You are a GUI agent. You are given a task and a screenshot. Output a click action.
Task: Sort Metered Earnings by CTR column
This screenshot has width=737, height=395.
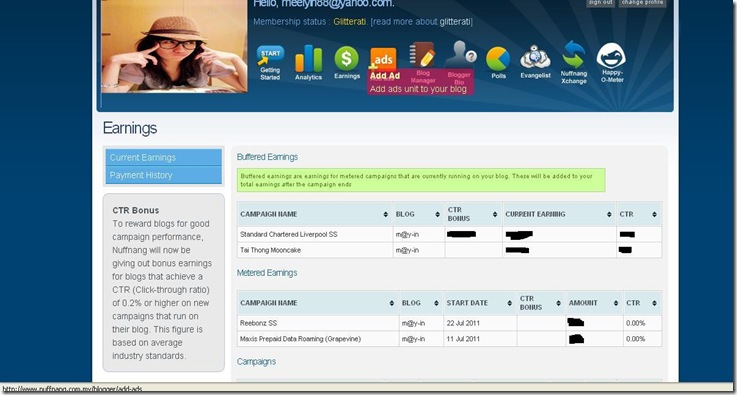(x=642, y=303)
